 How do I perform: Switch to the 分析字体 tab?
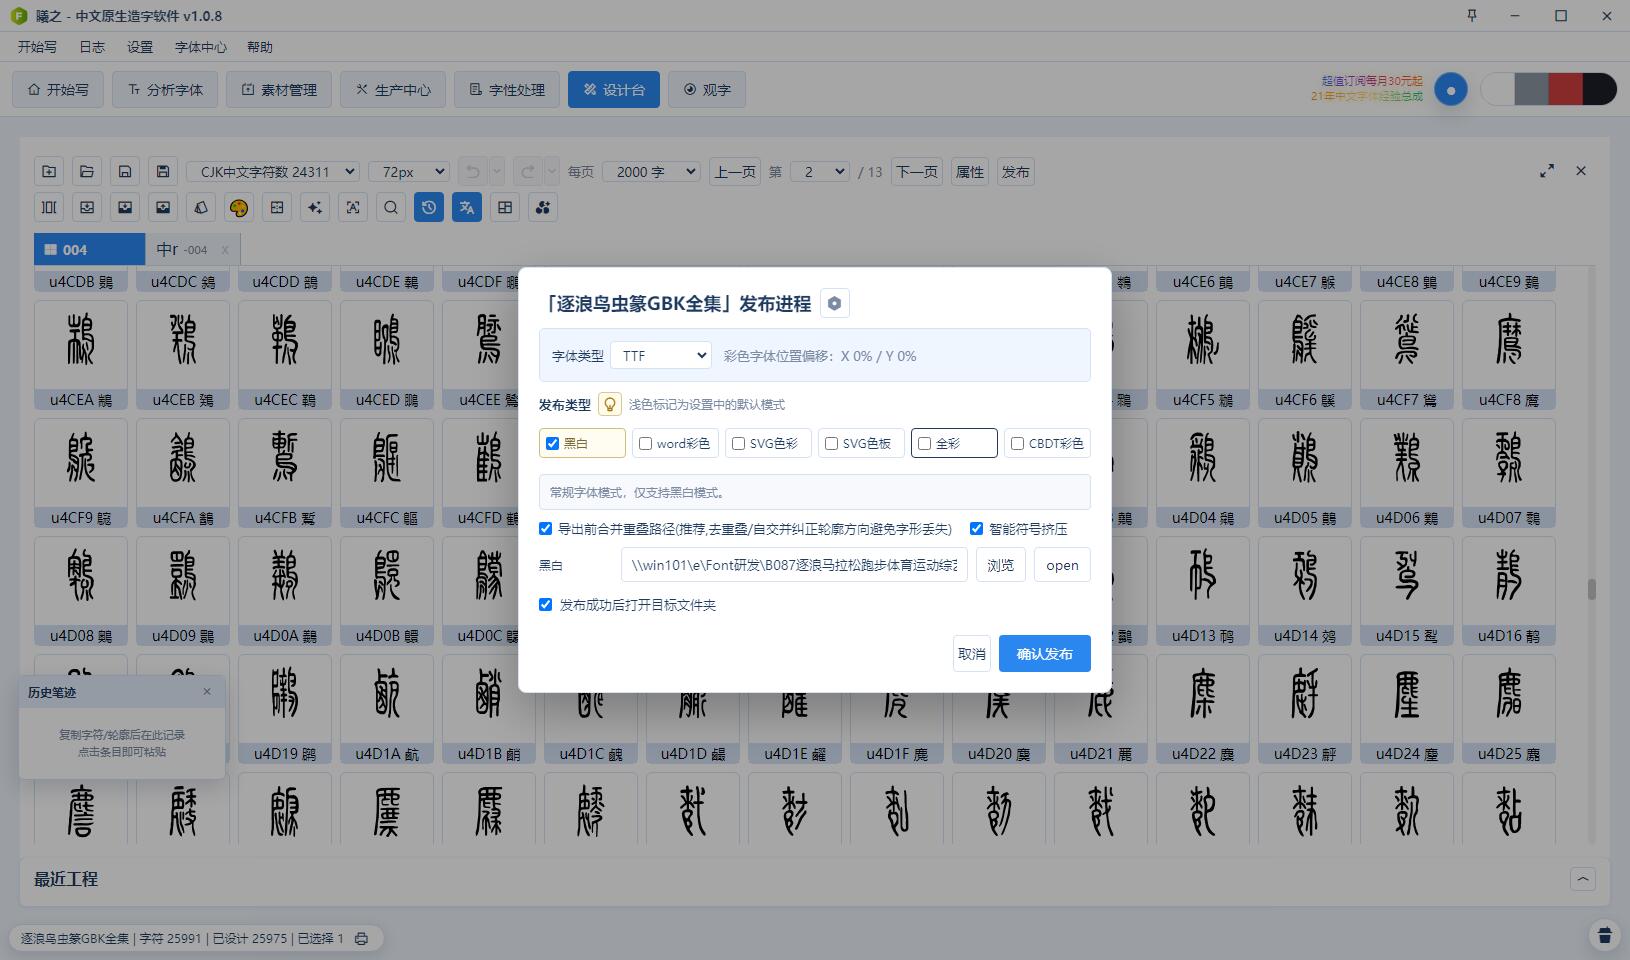click(165, 89)
